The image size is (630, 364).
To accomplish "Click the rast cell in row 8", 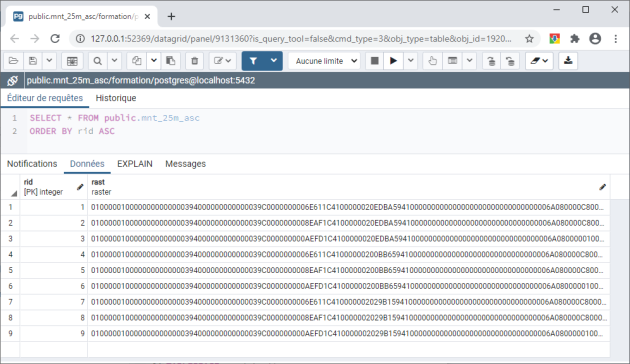I will coord(349,318).
